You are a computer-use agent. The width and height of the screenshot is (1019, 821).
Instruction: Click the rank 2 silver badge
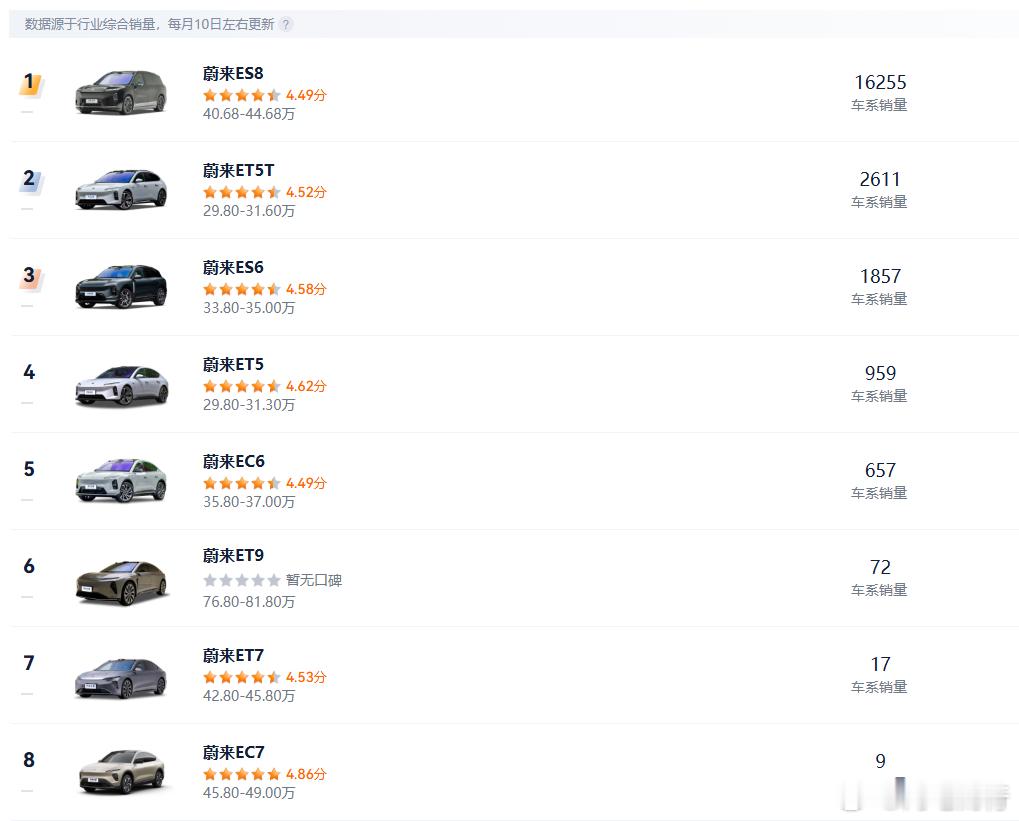30,180
